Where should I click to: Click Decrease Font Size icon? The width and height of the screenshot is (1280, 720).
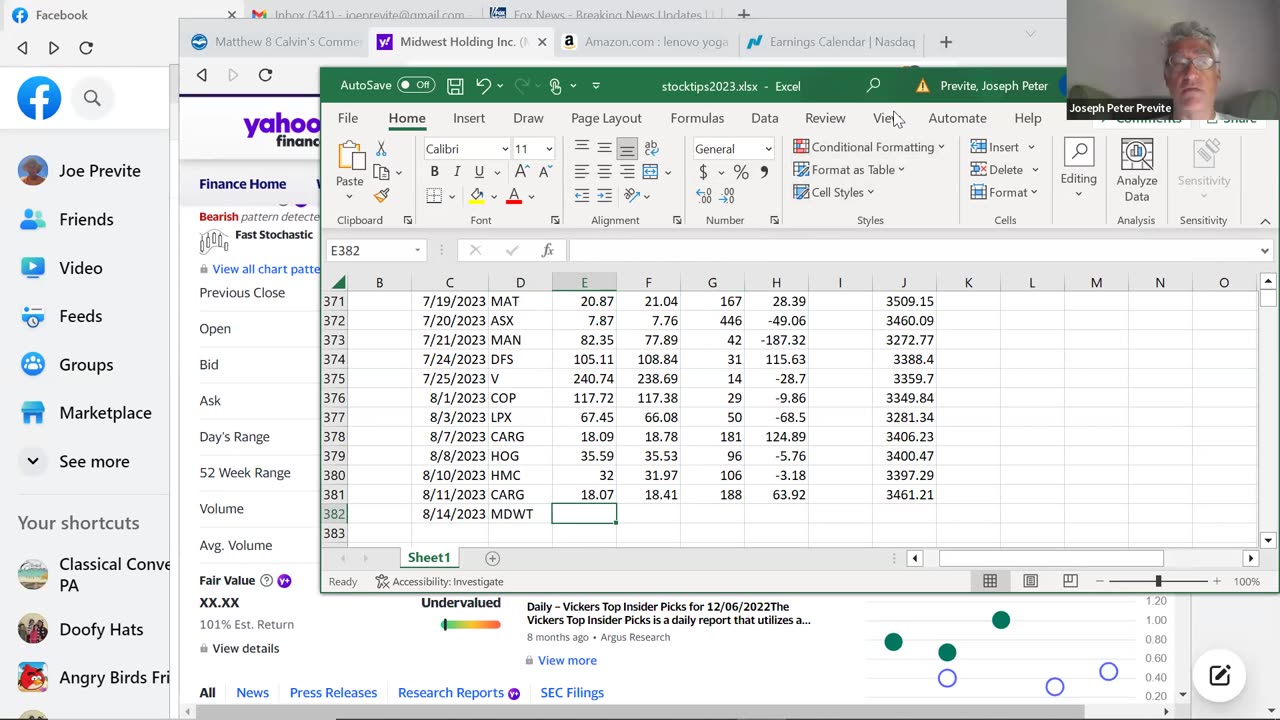544,172
